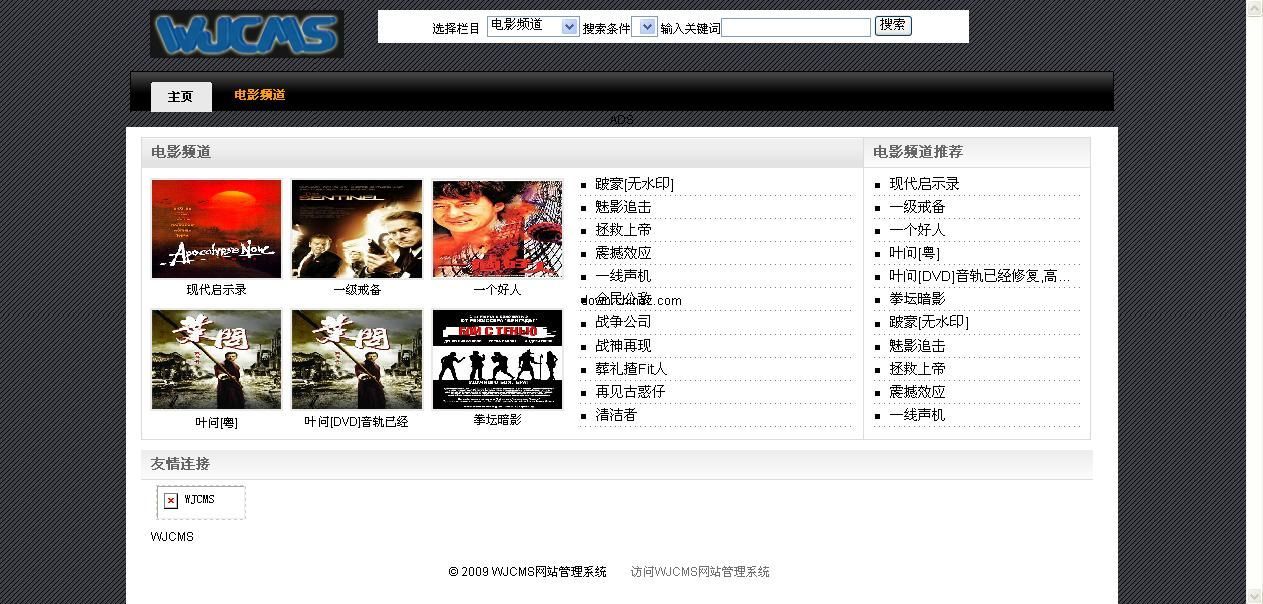Open 一级戒备 in the 电影频道推荐 list
Image resolution: width=1263 pixels, height=604 pixels.
[x=917, y=207]
